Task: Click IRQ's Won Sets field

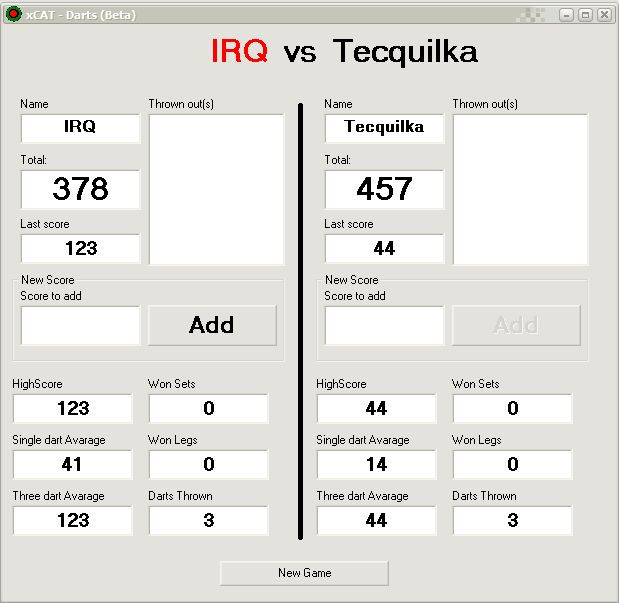Action: 209,408
